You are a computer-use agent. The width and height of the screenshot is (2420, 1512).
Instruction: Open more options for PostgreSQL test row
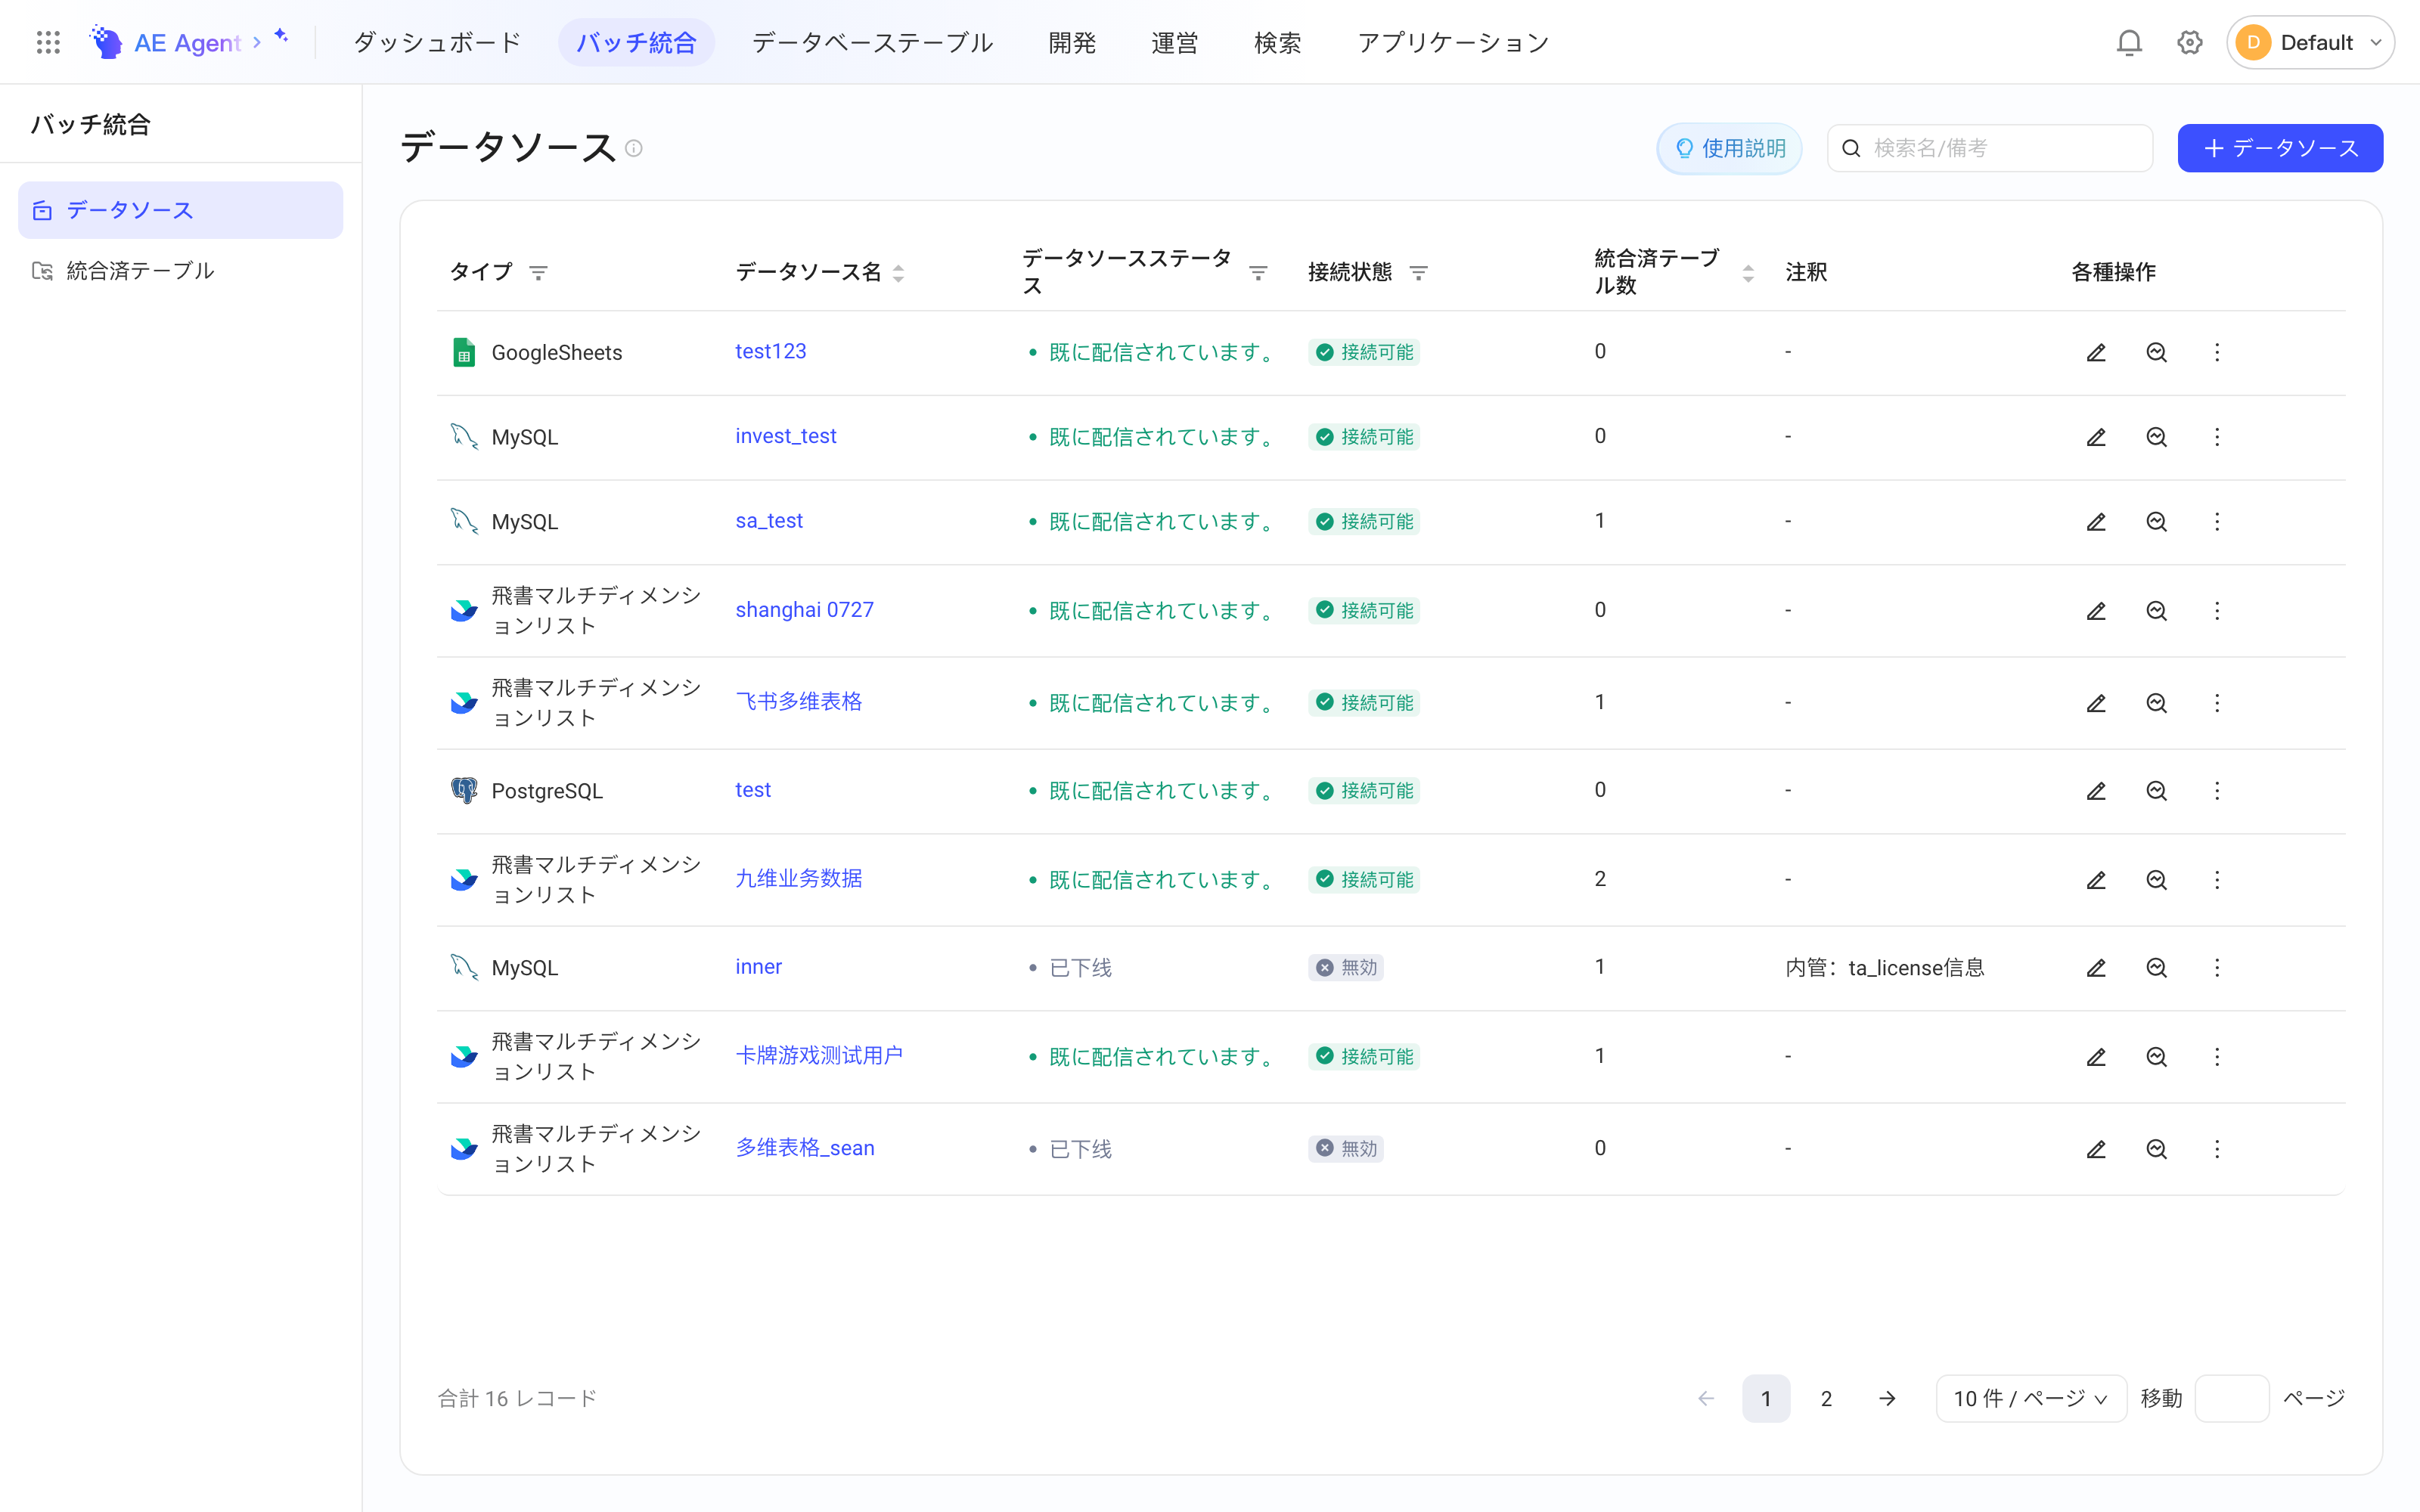2217,791
